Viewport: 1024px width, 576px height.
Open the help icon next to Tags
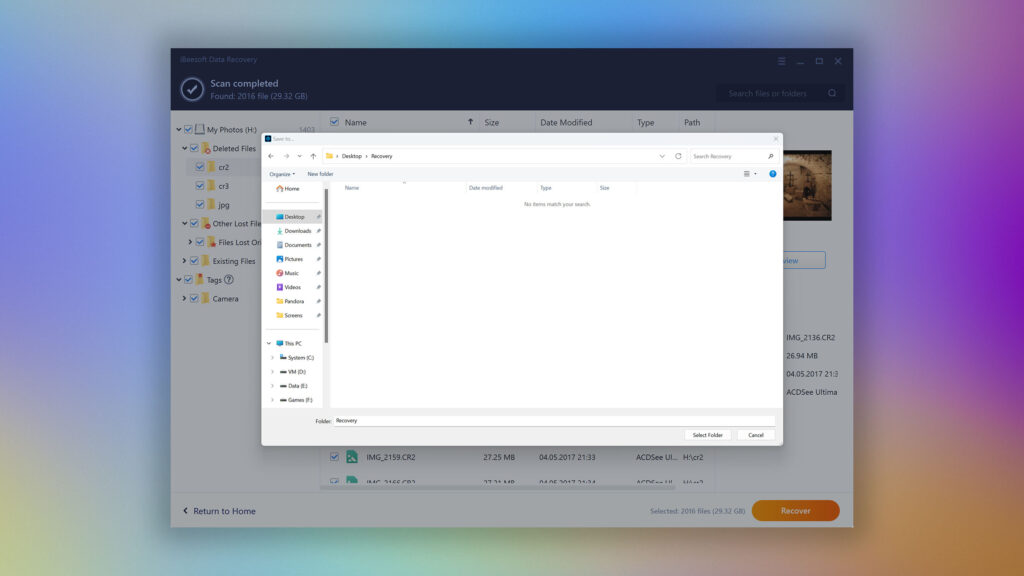pos(229,280)
